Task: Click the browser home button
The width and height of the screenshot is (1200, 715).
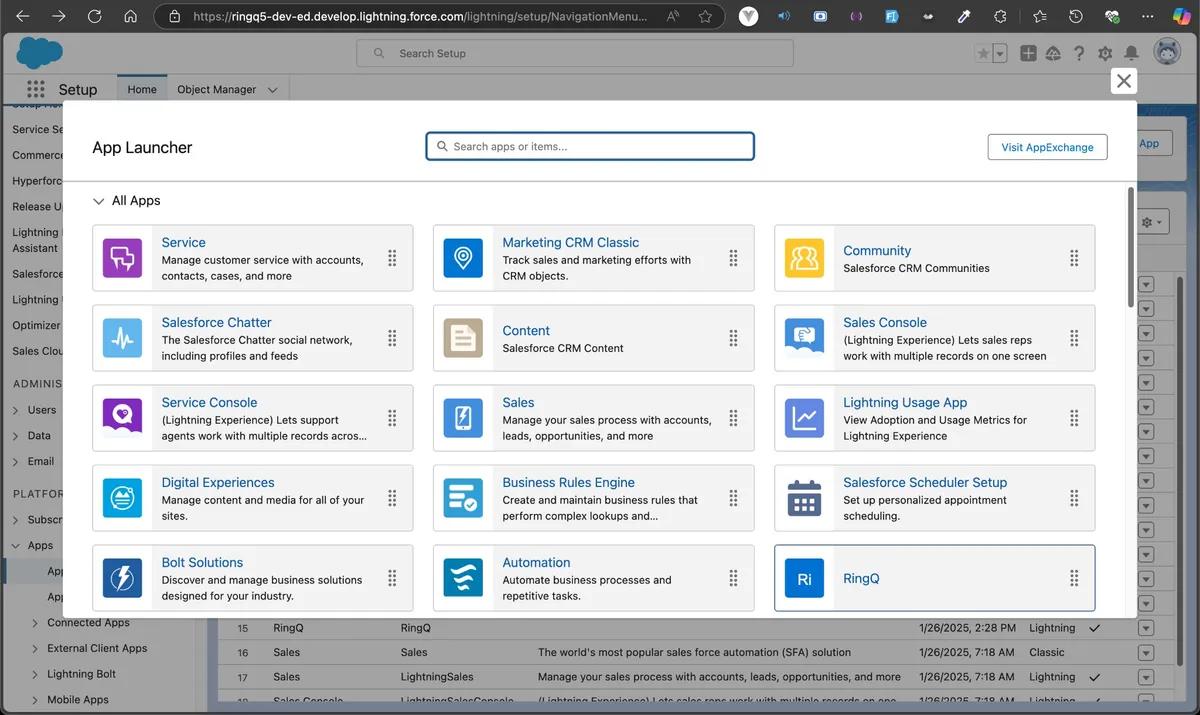Action: tap(130, 16)
